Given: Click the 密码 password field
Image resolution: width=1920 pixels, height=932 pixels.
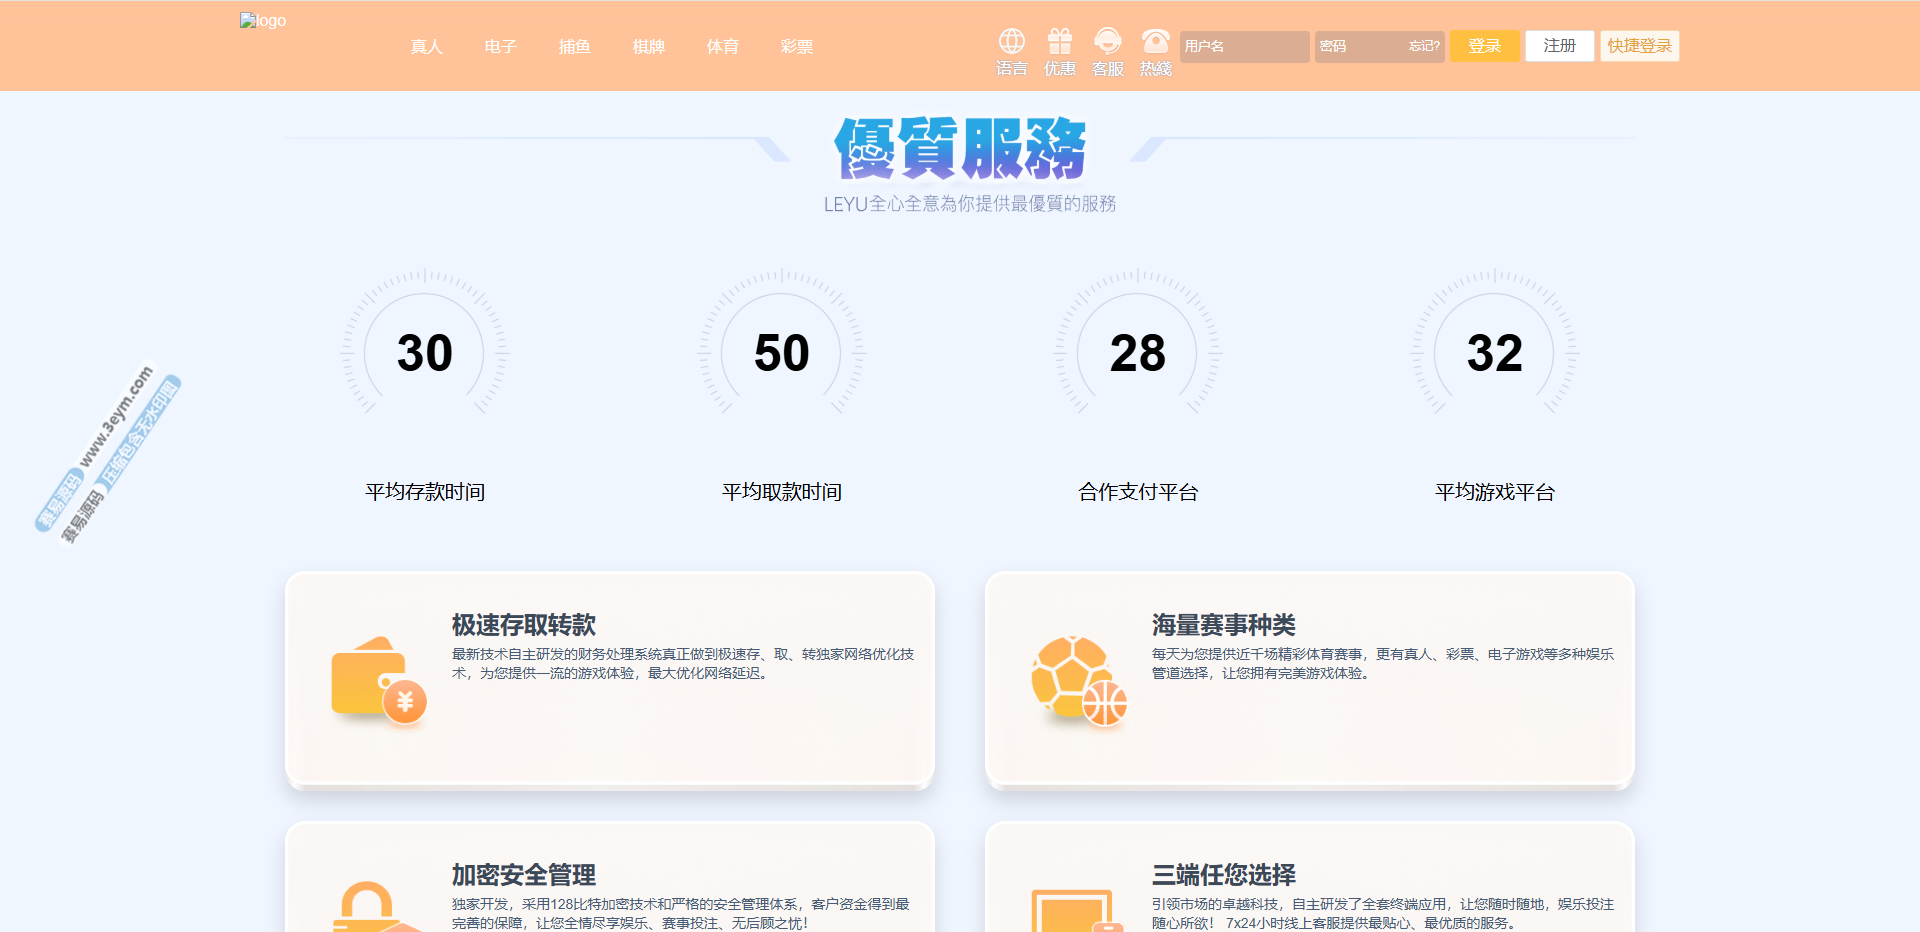Looking at the screenshot, I should pyautogui.click(x=1358, y=46).
